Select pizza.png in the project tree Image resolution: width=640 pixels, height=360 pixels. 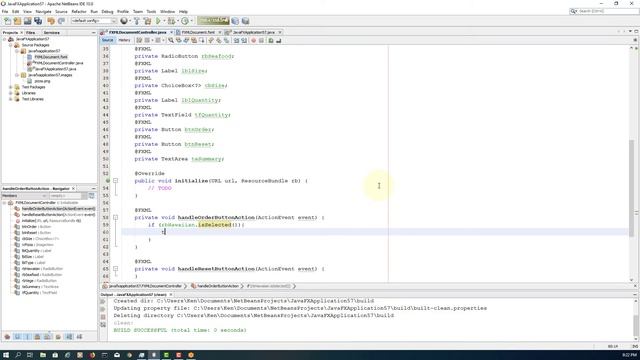pos(42,81)
